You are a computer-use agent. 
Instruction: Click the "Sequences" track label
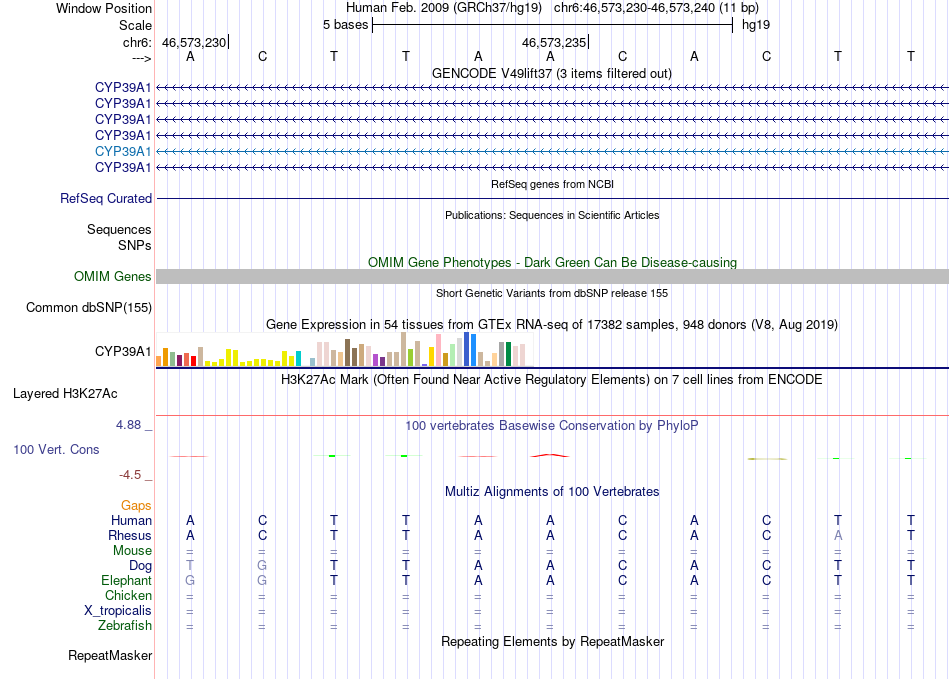point(119,230)
